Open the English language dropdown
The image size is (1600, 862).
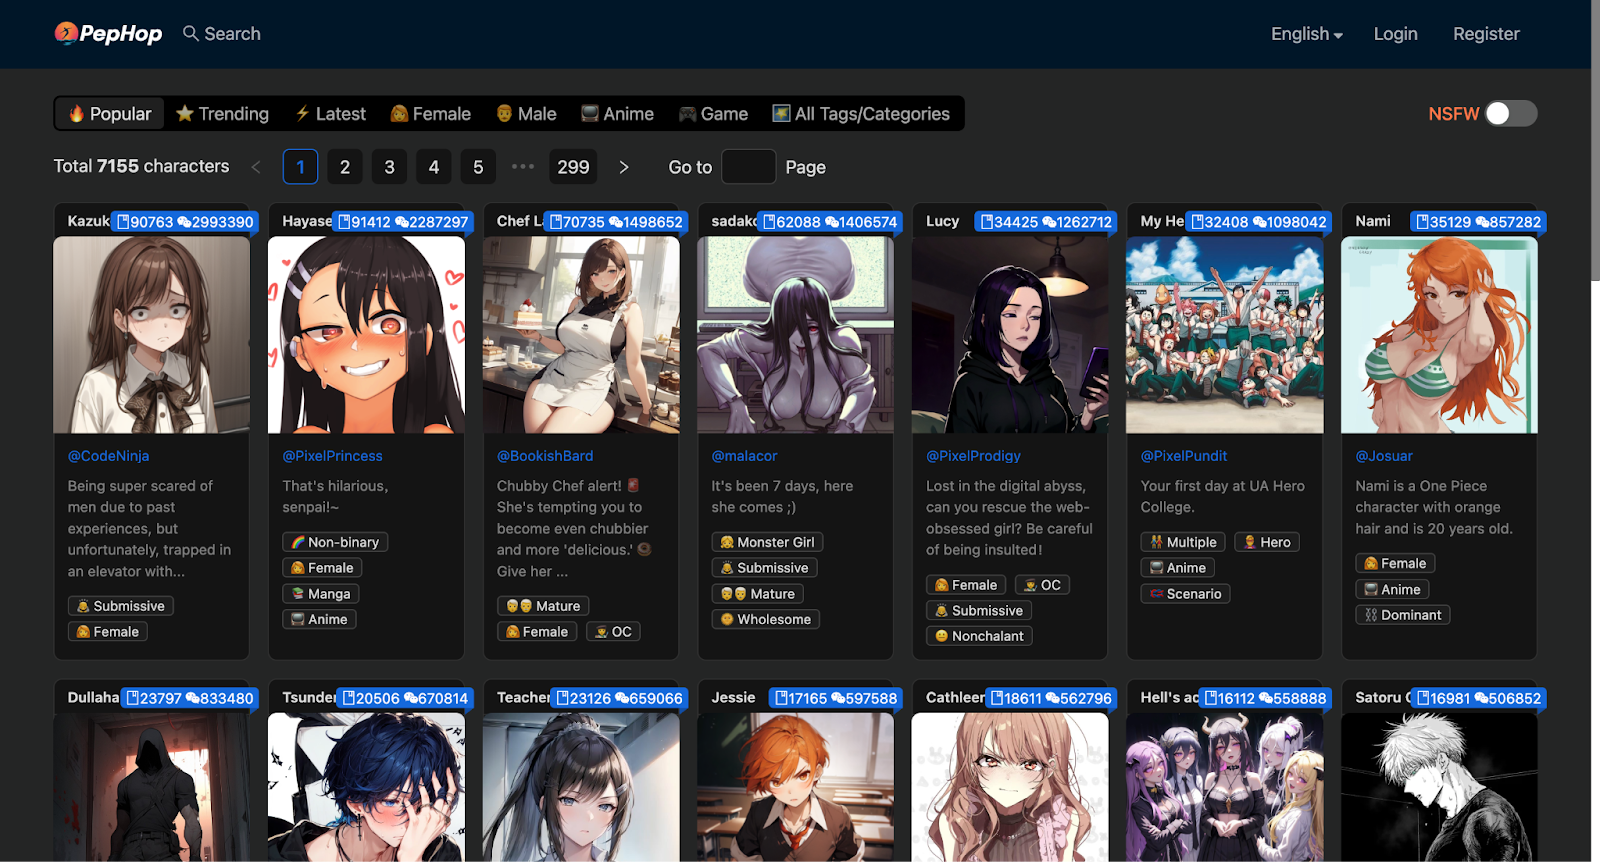[1306, 34]
